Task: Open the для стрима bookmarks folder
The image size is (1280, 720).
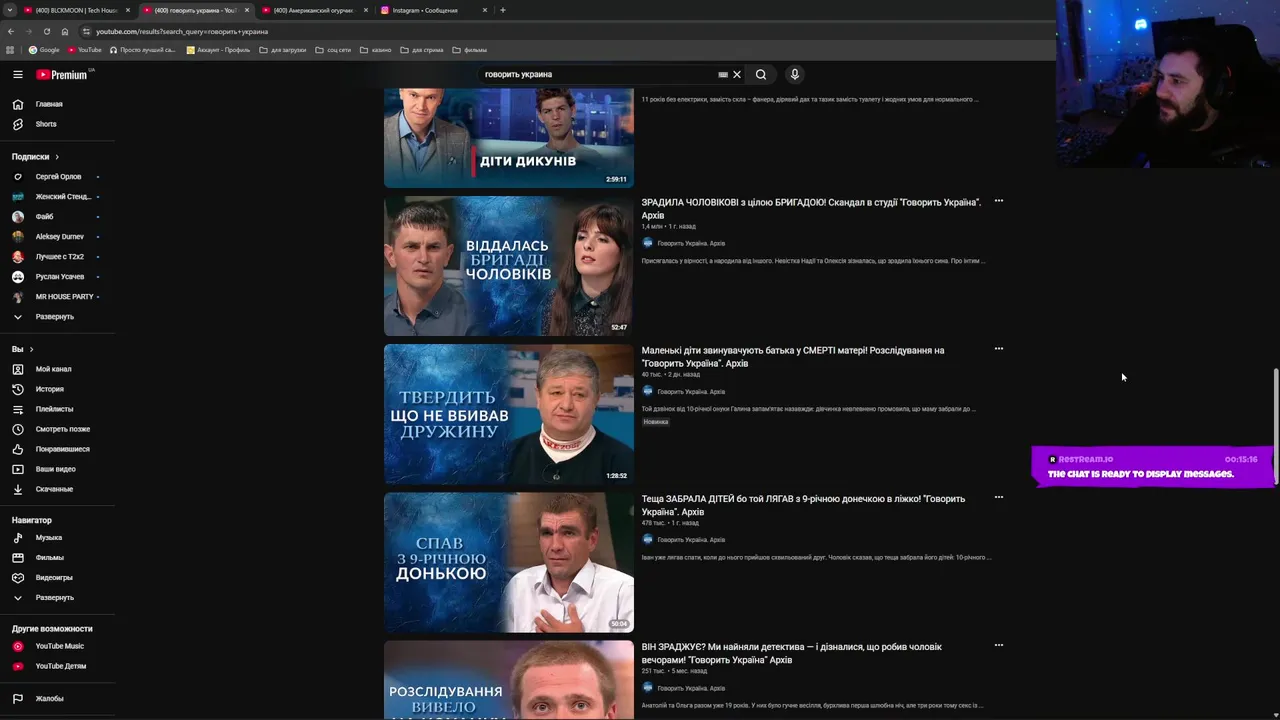Action: coord(421,49)
